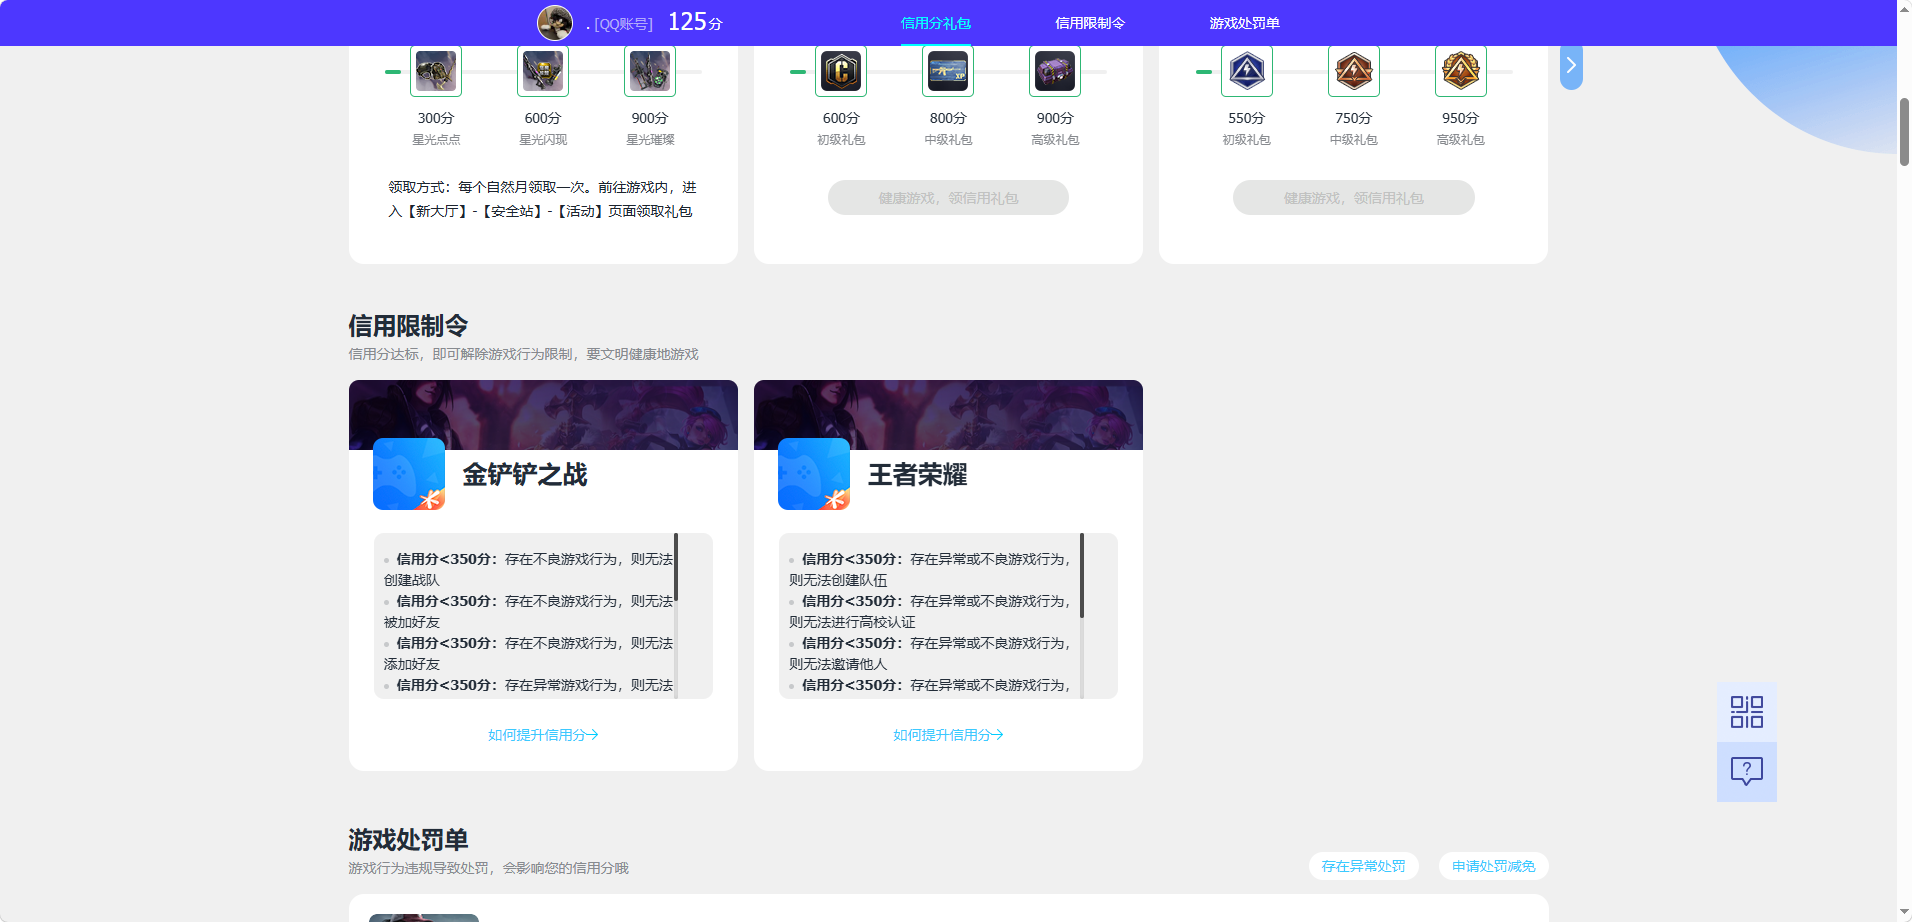Image resolution: width=1912 pixels, height=922 pixels.
Task: Show next gift cards with right arrow
Action: [x=1571, y=66]
